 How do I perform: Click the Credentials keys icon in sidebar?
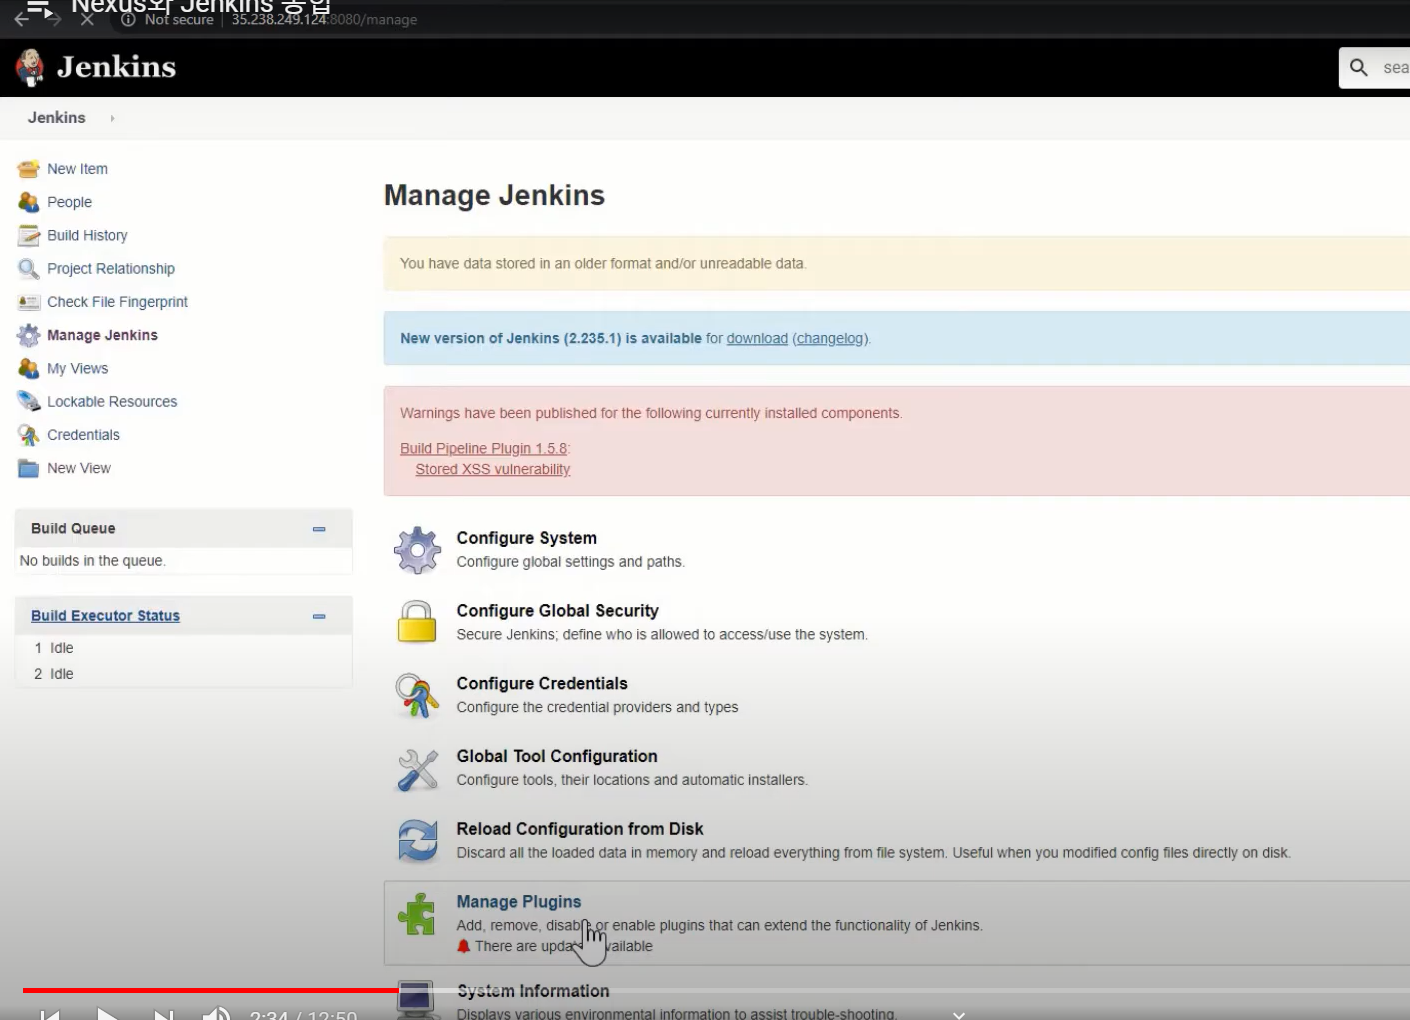[x=29, y=435]
